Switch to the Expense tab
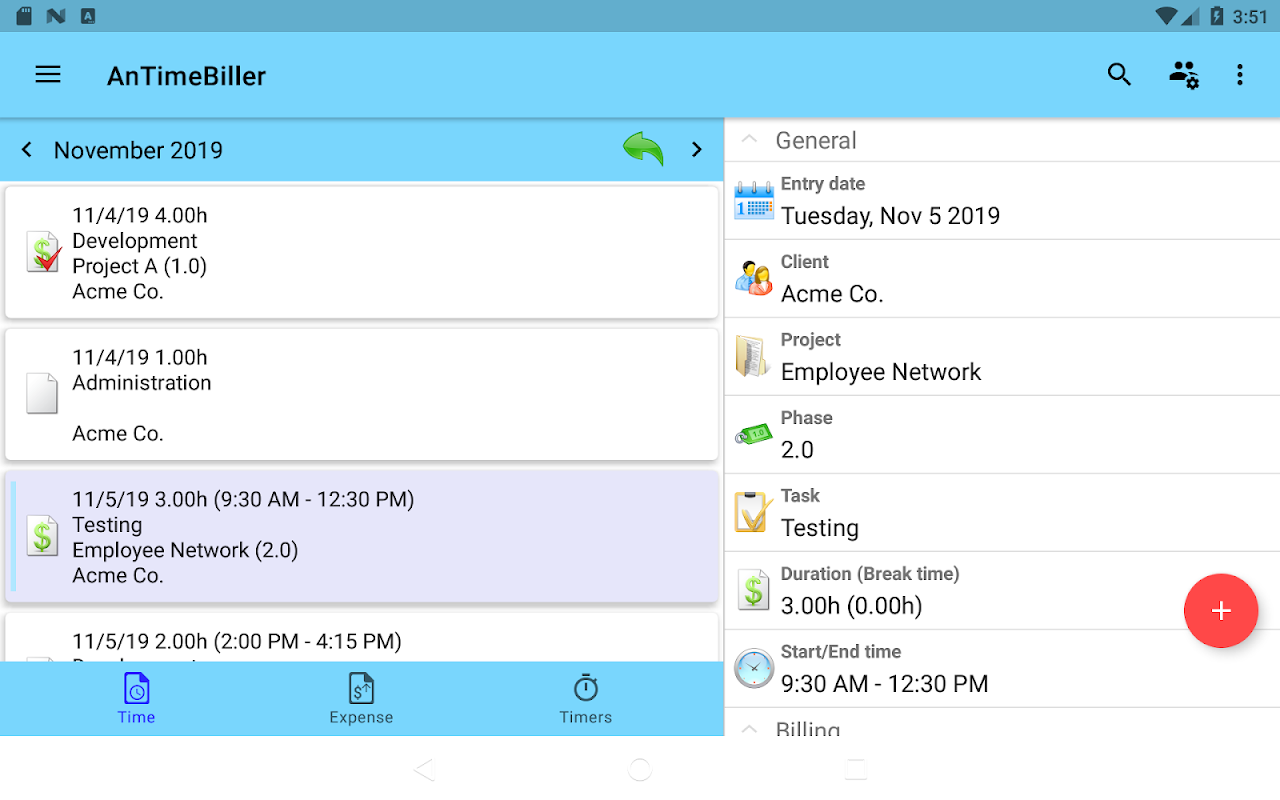The image size is (1280, 800). point(361,698)
